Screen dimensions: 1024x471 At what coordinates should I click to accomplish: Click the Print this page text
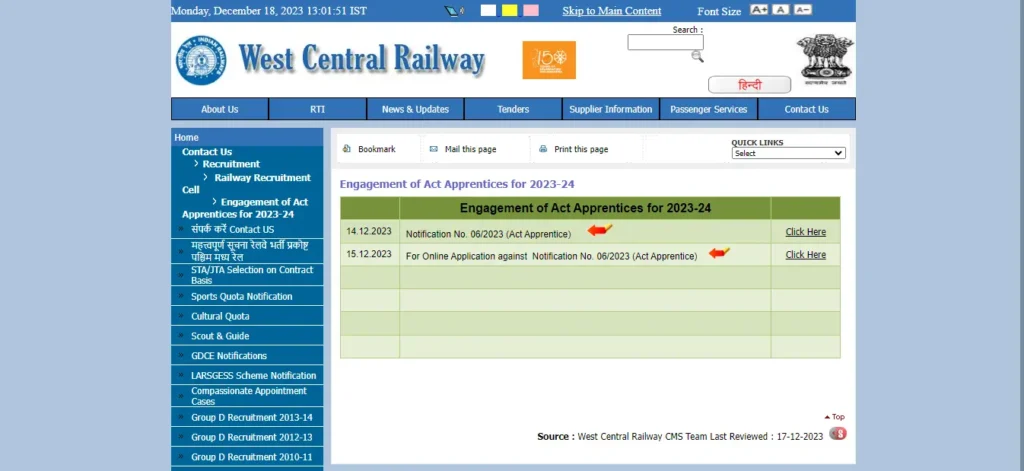point(581,149)
